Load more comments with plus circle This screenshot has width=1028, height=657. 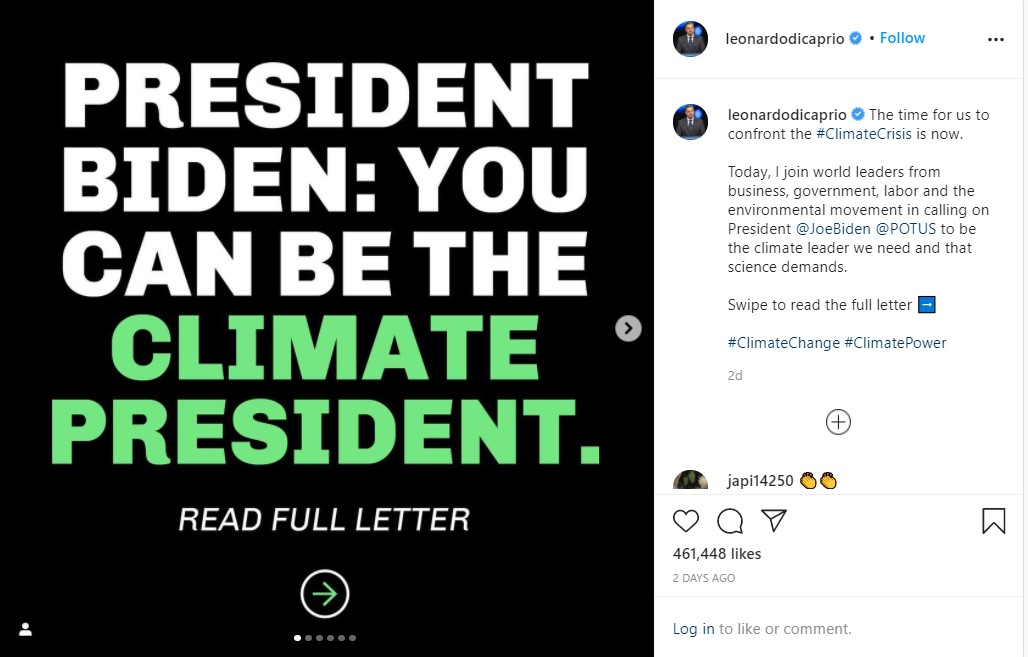(838, 422)
